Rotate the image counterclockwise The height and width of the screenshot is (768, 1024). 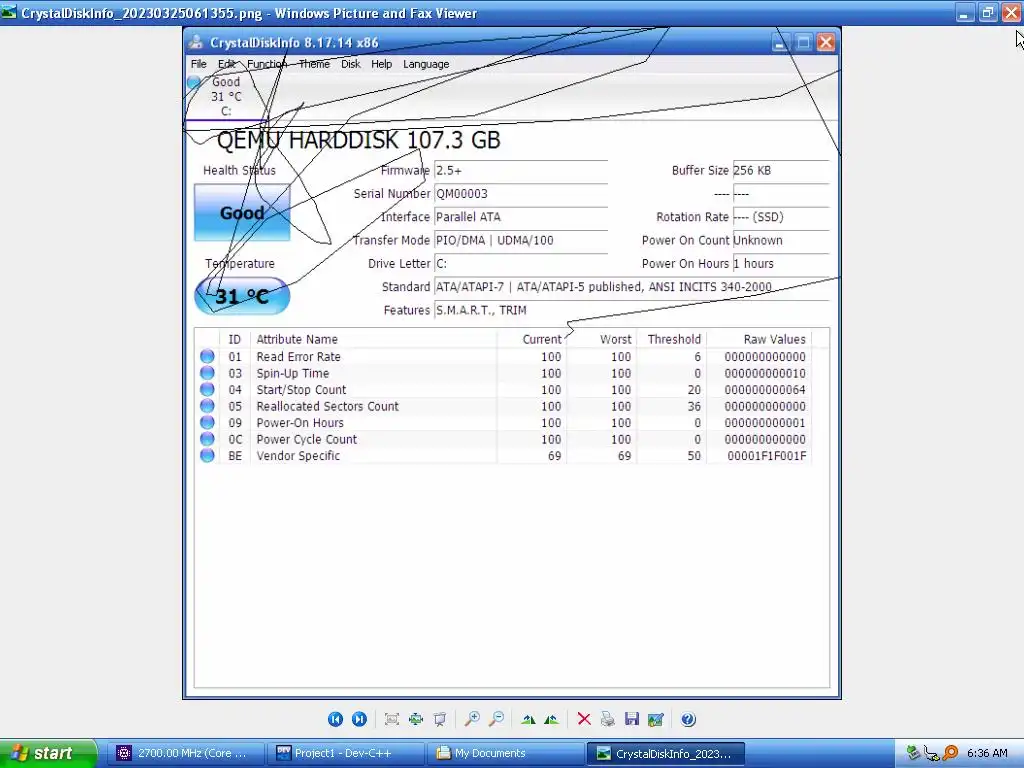pos(551,719)
